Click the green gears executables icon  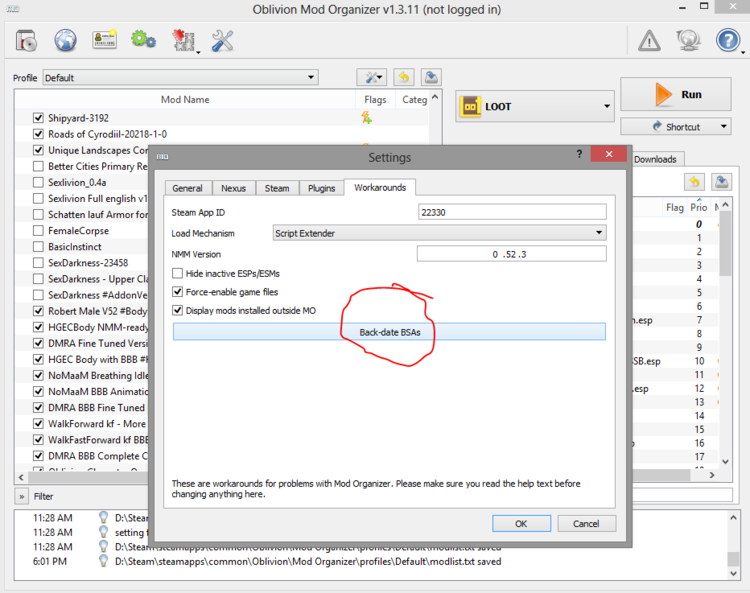[143, 39]
